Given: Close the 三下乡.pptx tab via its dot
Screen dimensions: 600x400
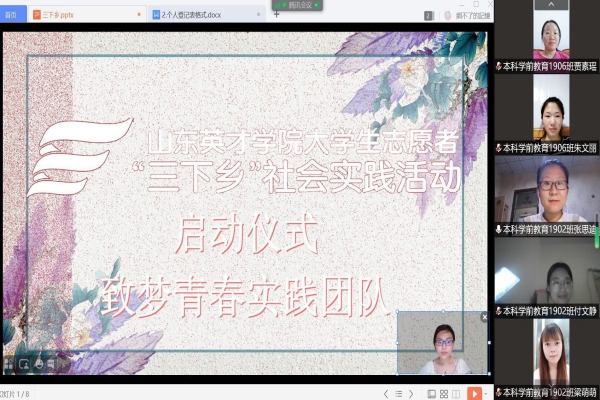Looking at the screenshot, I should click(x=139, y=15).
